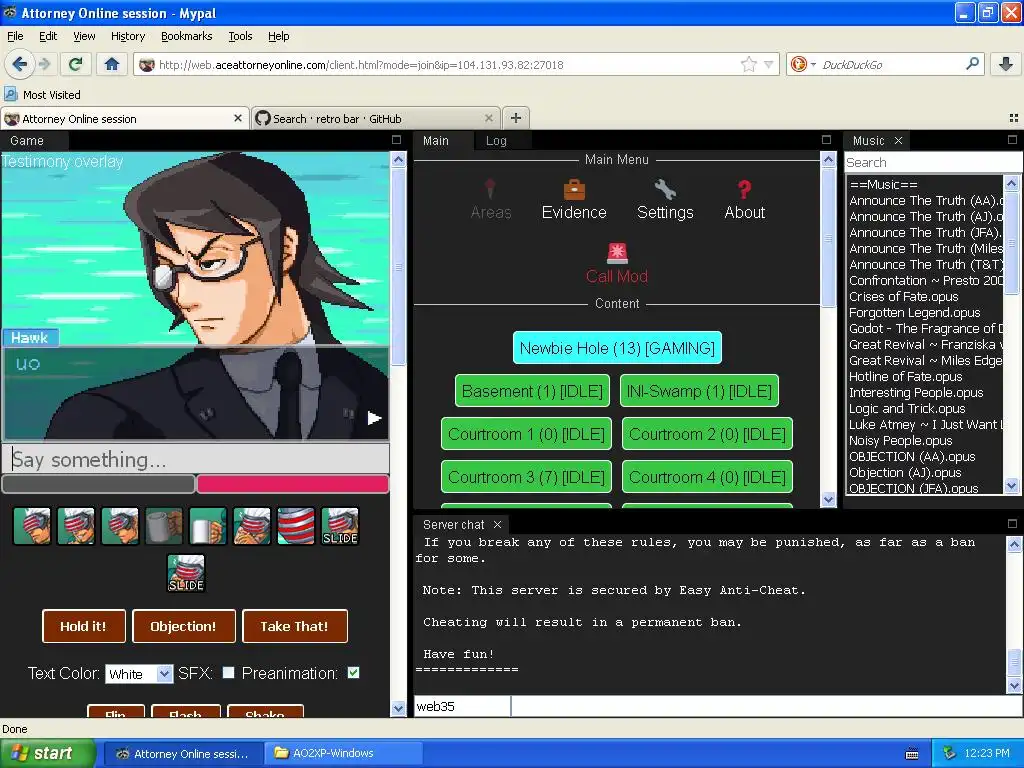Select the SLIDE emote in top row
This screenshot has height=768, width=1024.
tap(340, 526)
